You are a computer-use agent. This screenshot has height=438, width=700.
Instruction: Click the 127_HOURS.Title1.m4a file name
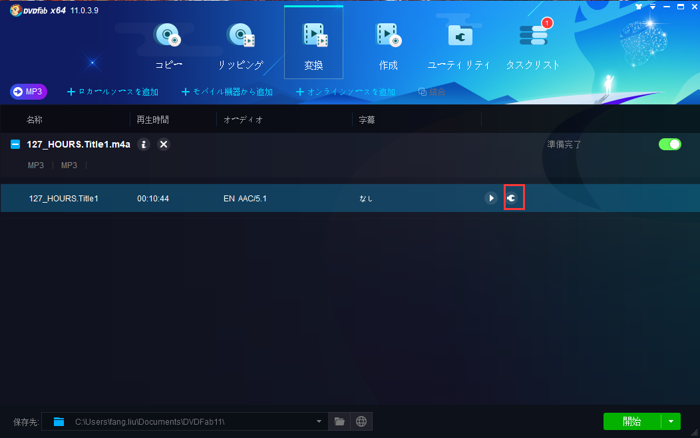79,144
